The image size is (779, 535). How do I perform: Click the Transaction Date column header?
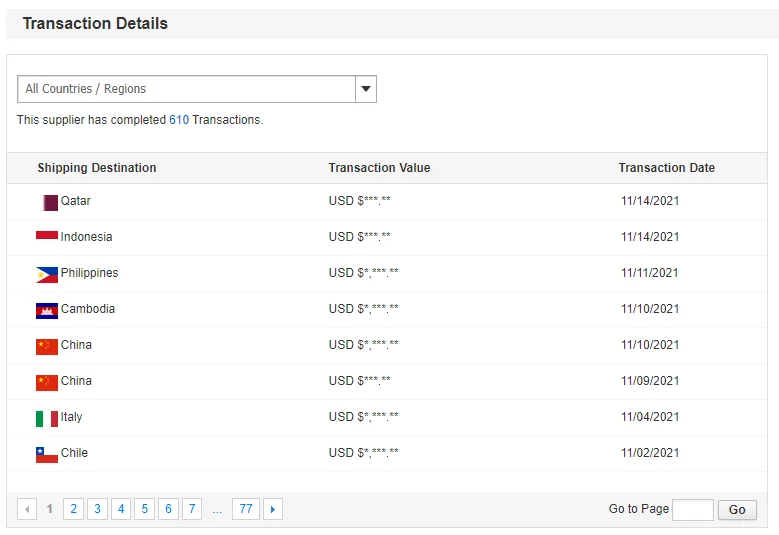point(666,168)
